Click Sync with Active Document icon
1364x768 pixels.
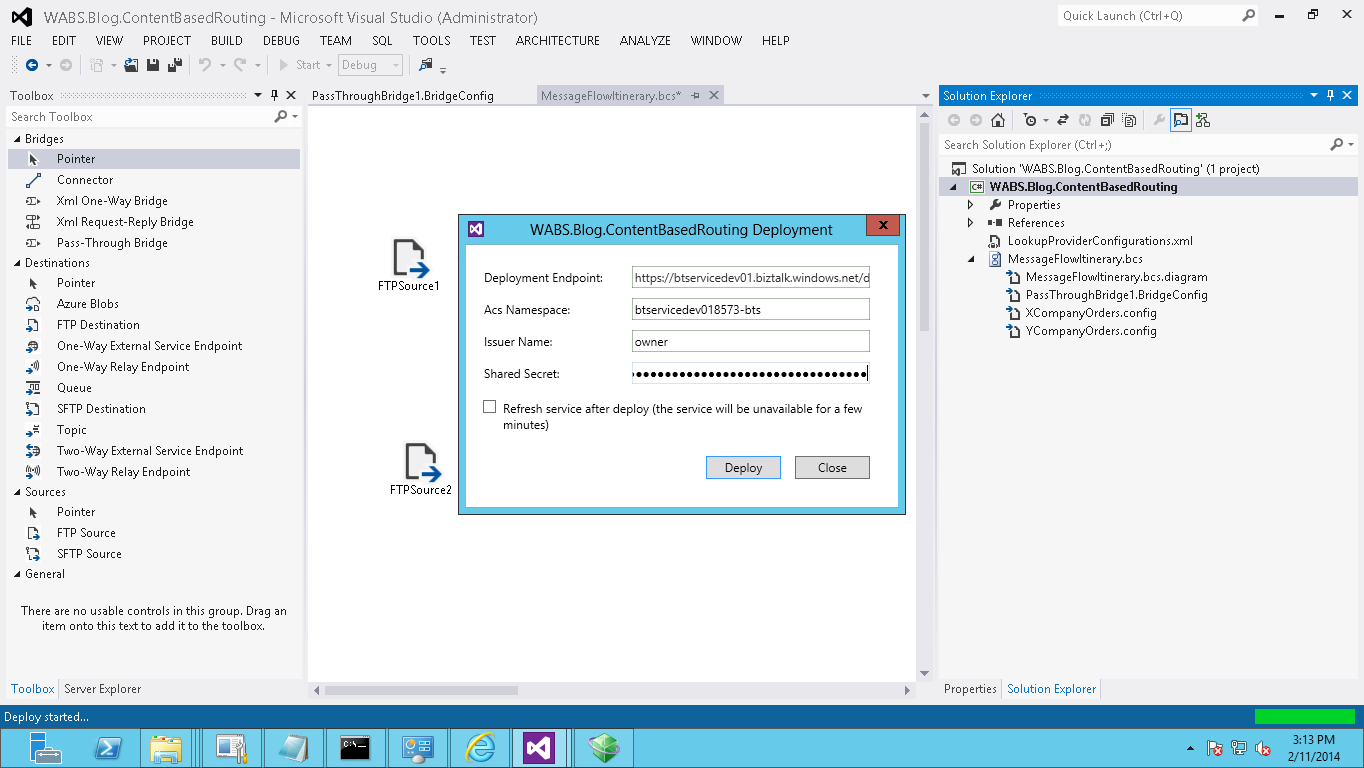coord(1062,120)
